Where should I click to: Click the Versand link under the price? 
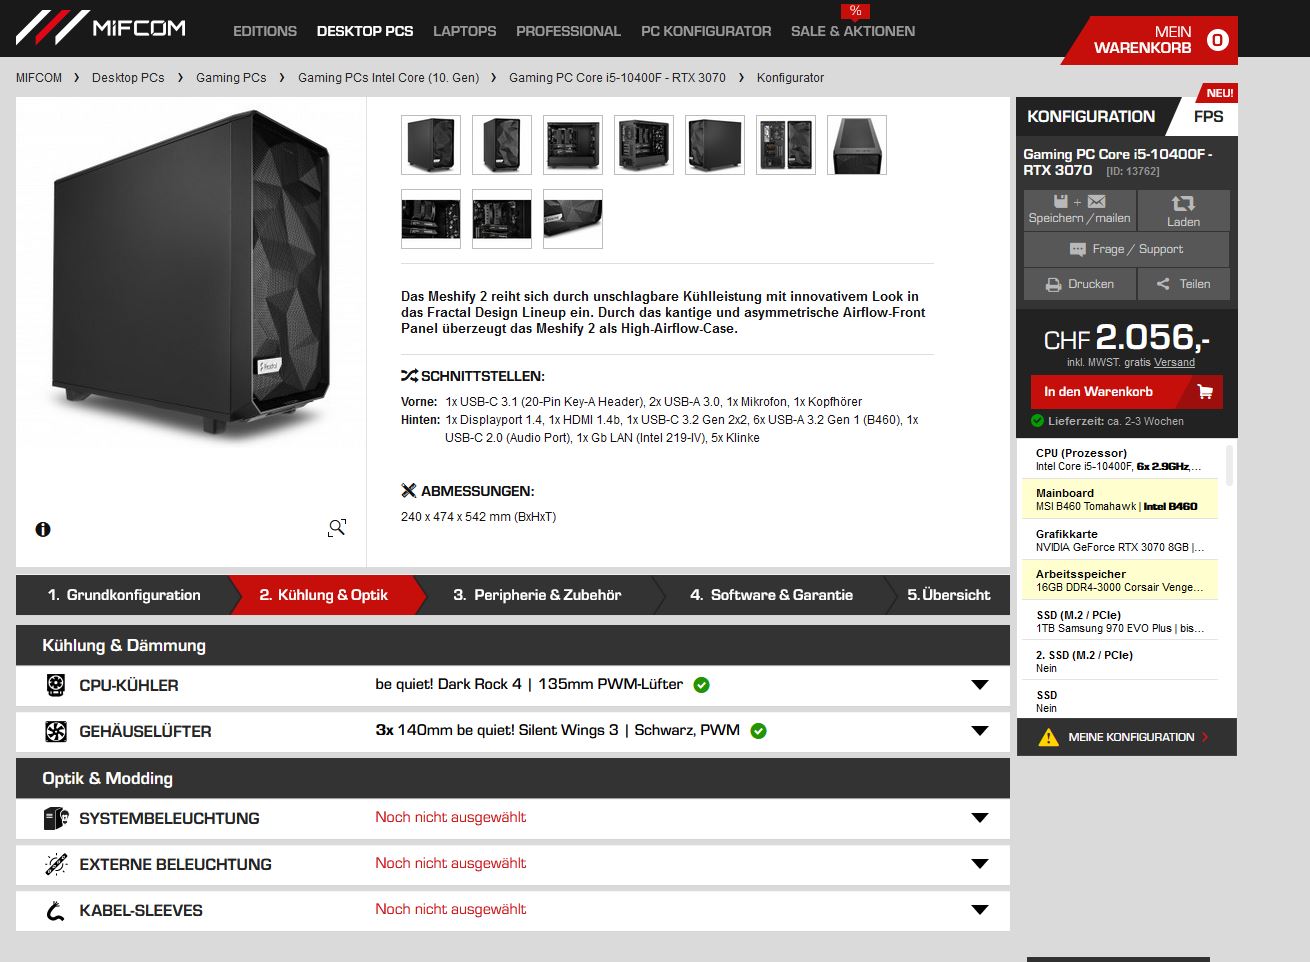pyautogui.click(x=1174, y=362)
